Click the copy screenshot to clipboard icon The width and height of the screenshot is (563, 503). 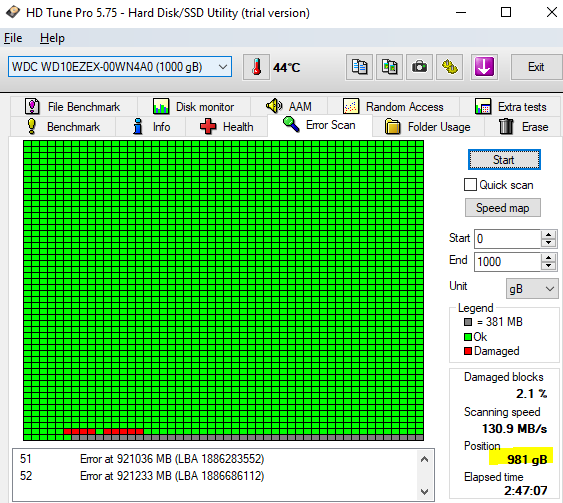click(x=390, y=67)
